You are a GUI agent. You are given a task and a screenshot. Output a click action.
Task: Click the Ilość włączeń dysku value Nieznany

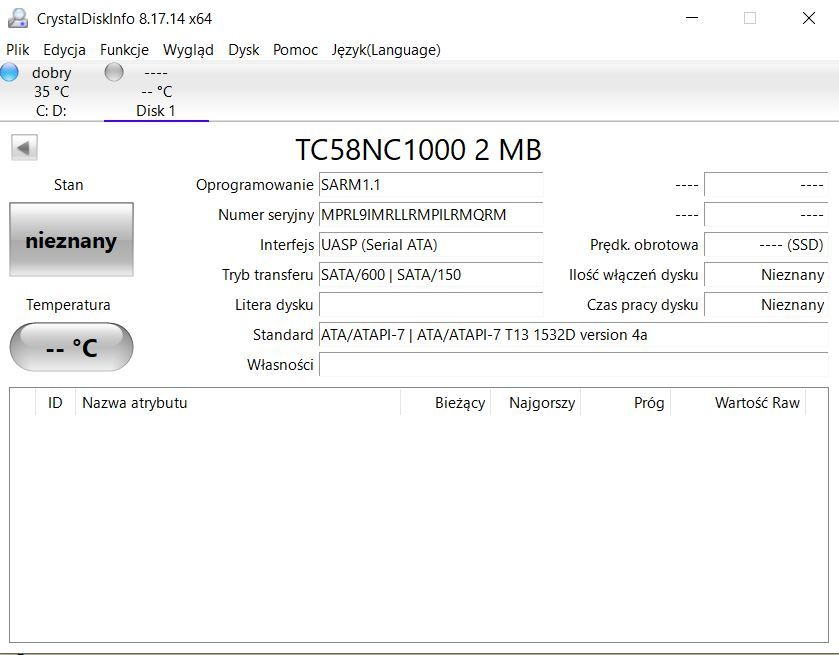tap(766, 275)
